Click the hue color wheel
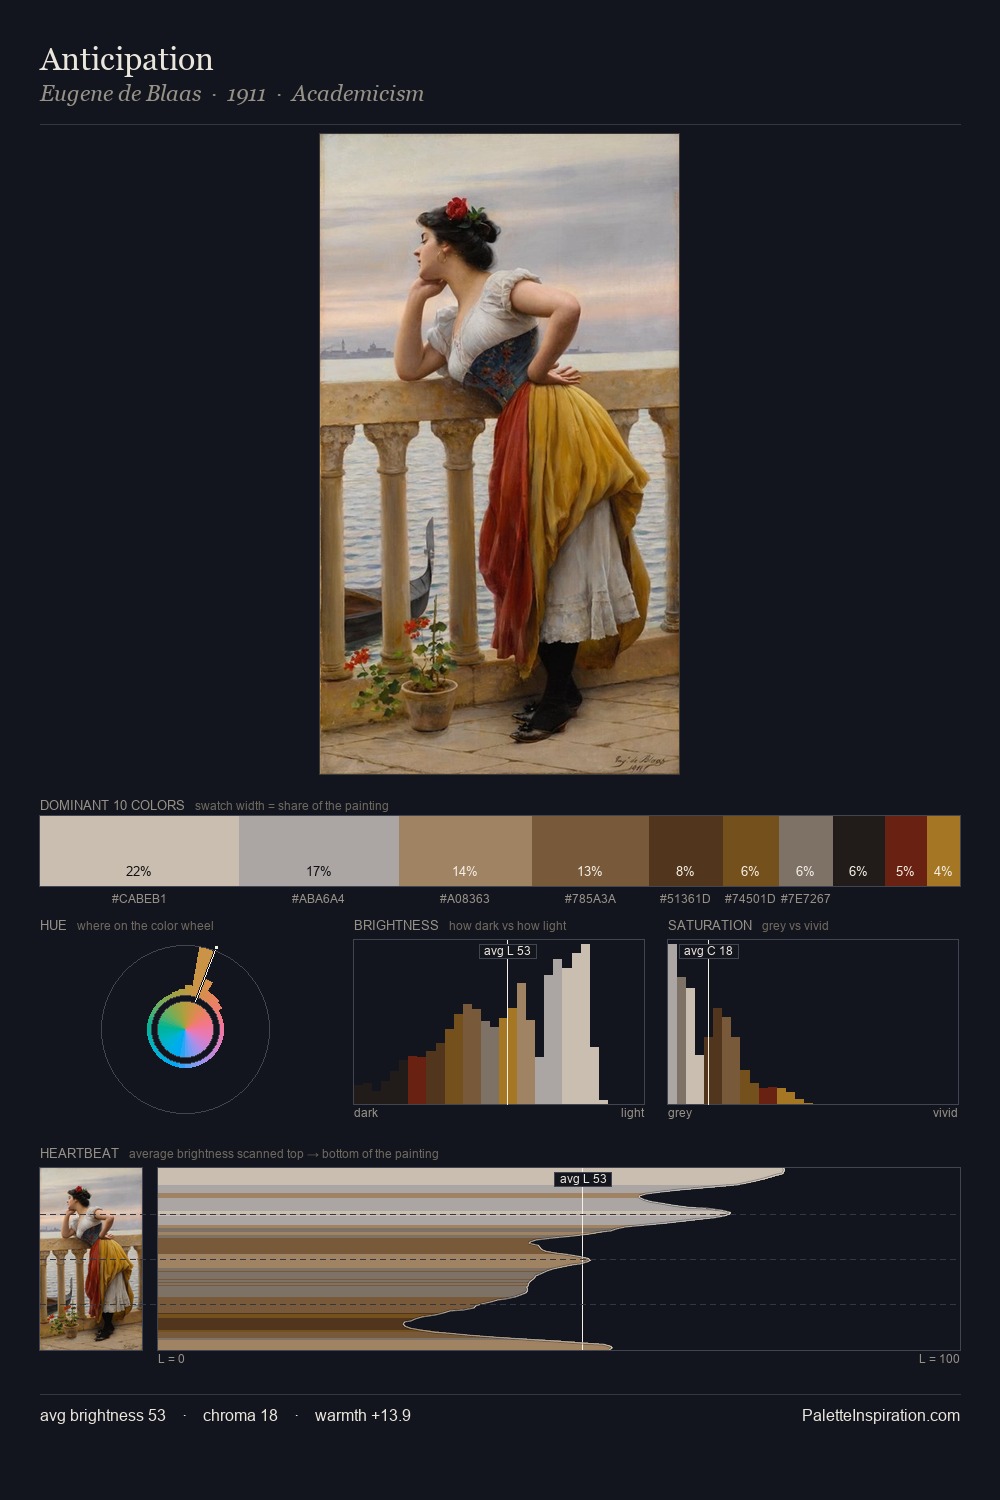The image size is (1000, 1500). point(185,1029)
